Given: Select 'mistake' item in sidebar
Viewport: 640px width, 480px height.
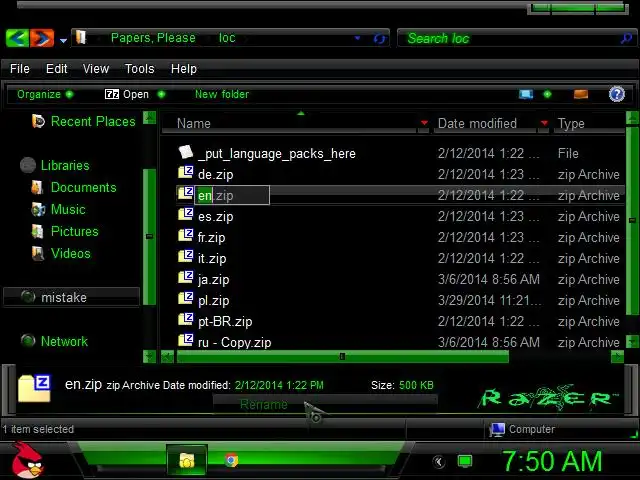Looking at the screenshot, I should pyautogui.click(x=71, y=297).
